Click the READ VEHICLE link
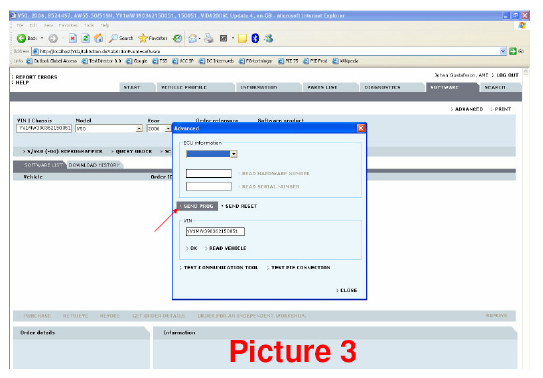This screenshot has height=378, width=543. [228, 248]
